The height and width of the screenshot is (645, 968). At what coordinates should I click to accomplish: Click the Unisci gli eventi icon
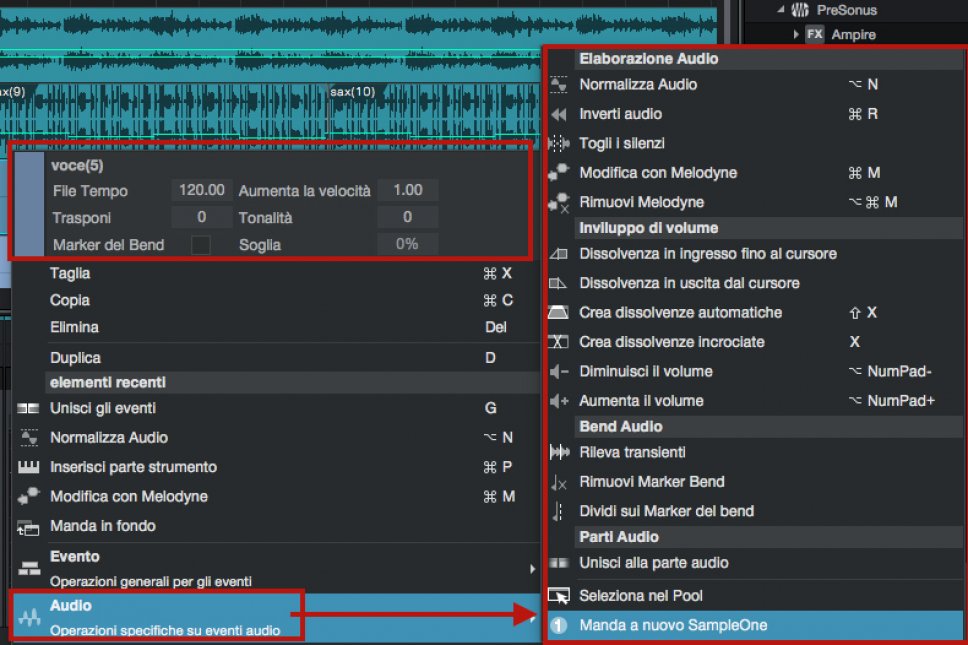29,409
